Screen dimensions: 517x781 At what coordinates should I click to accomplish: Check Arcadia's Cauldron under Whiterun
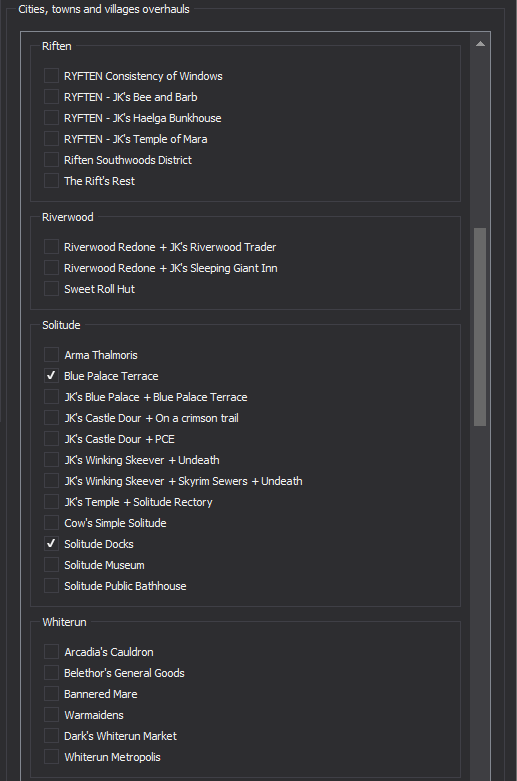pos(51,651)
